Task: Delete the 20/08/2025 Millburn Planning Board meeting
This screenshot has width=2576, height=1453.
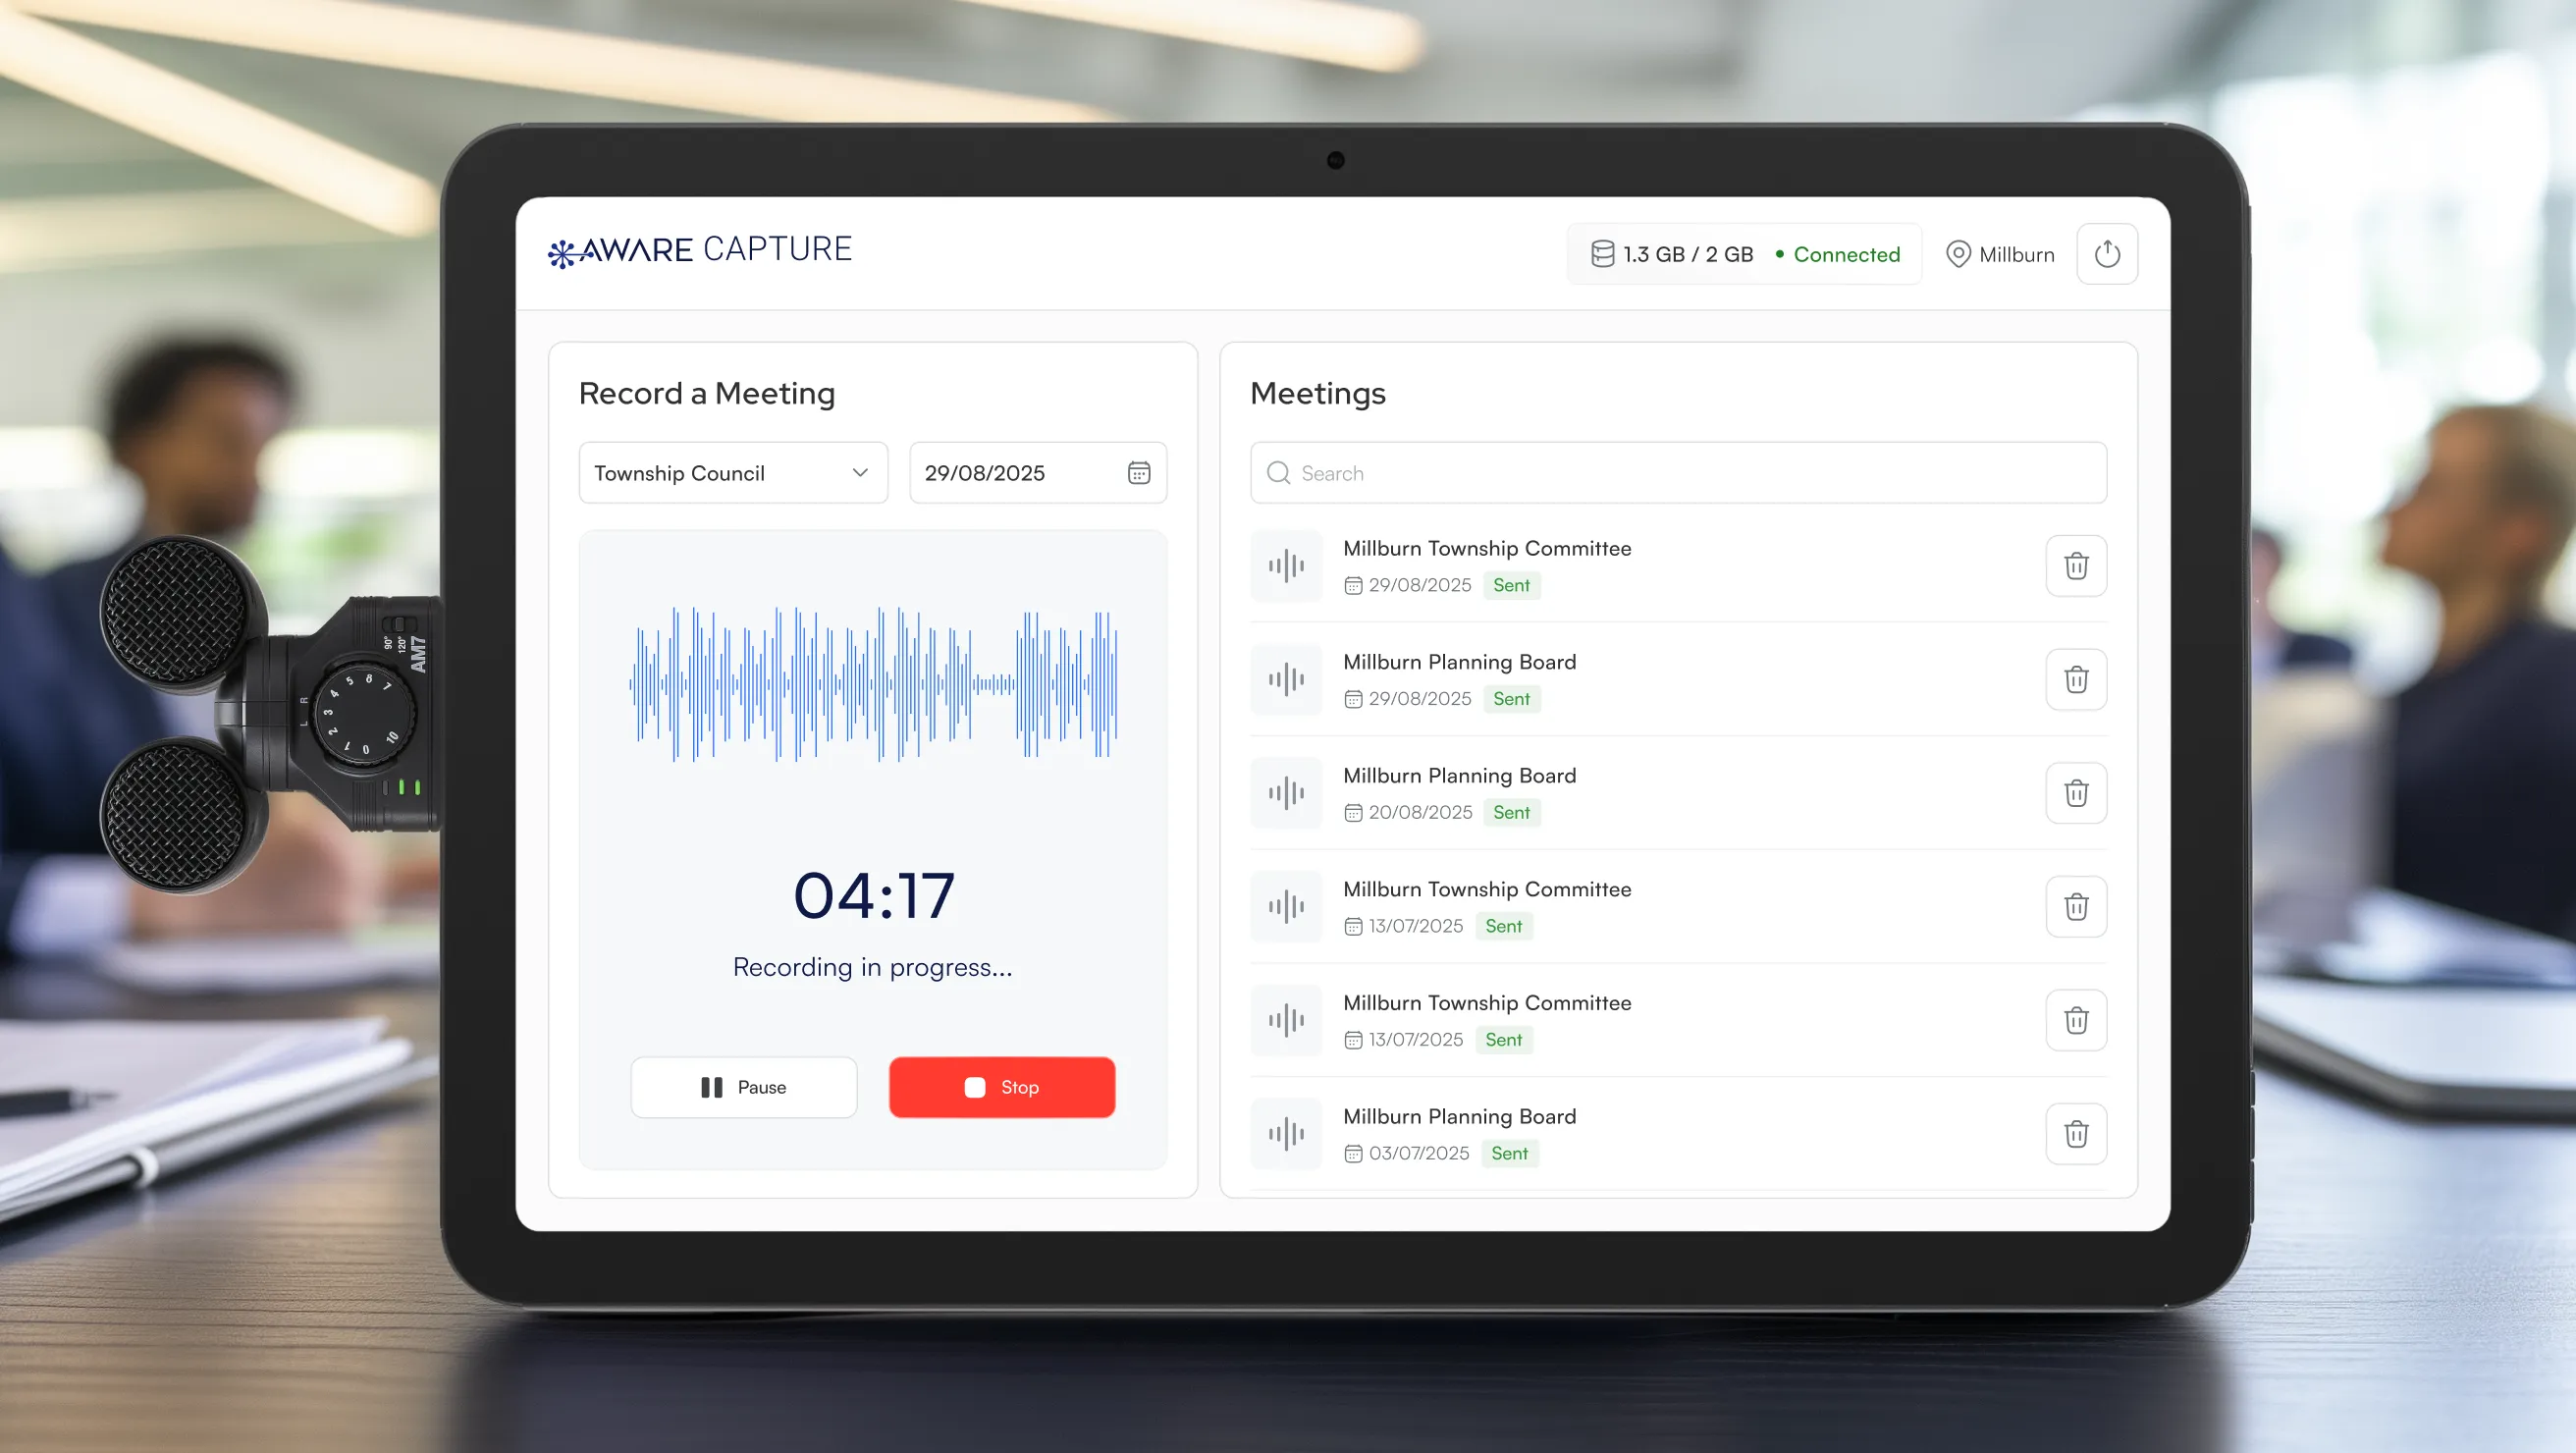Action: pos(2075,793)
